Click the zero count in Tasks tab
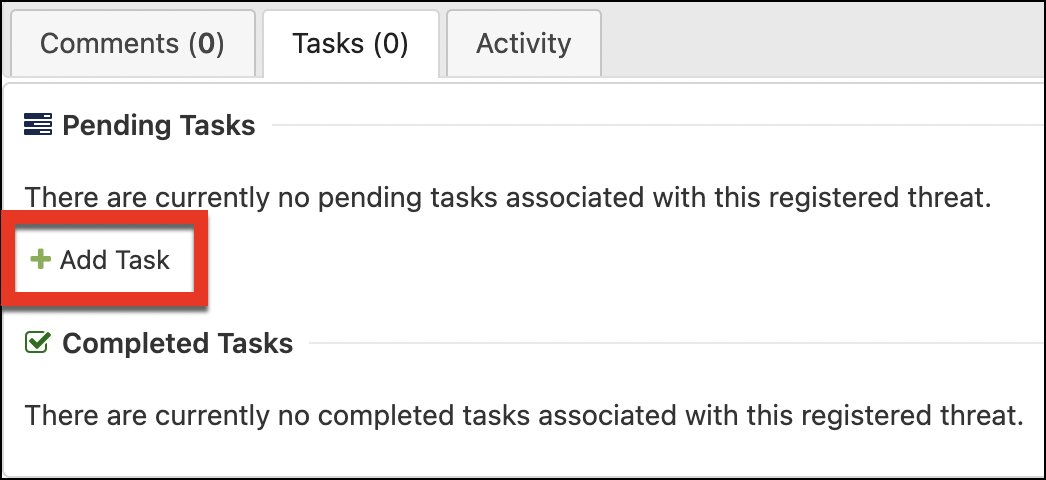This screenshot has height=480, width=1046. pyautogui.click(x=390, y=44)
